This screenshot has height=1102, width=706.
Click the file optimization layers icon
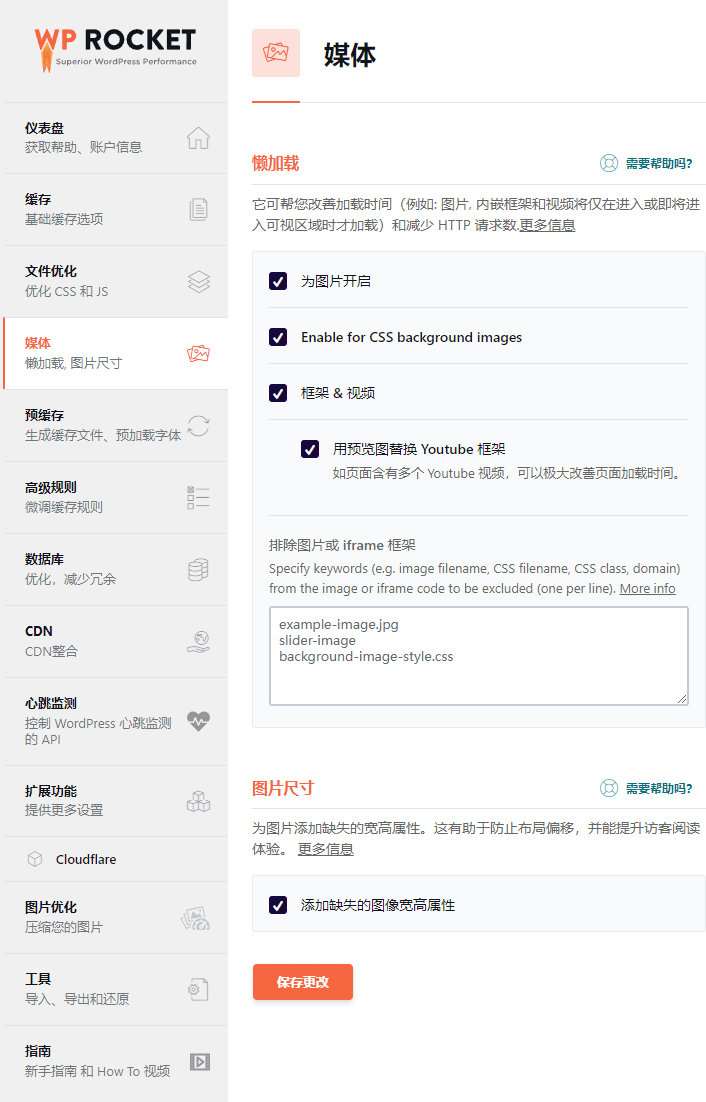[198, 282]
